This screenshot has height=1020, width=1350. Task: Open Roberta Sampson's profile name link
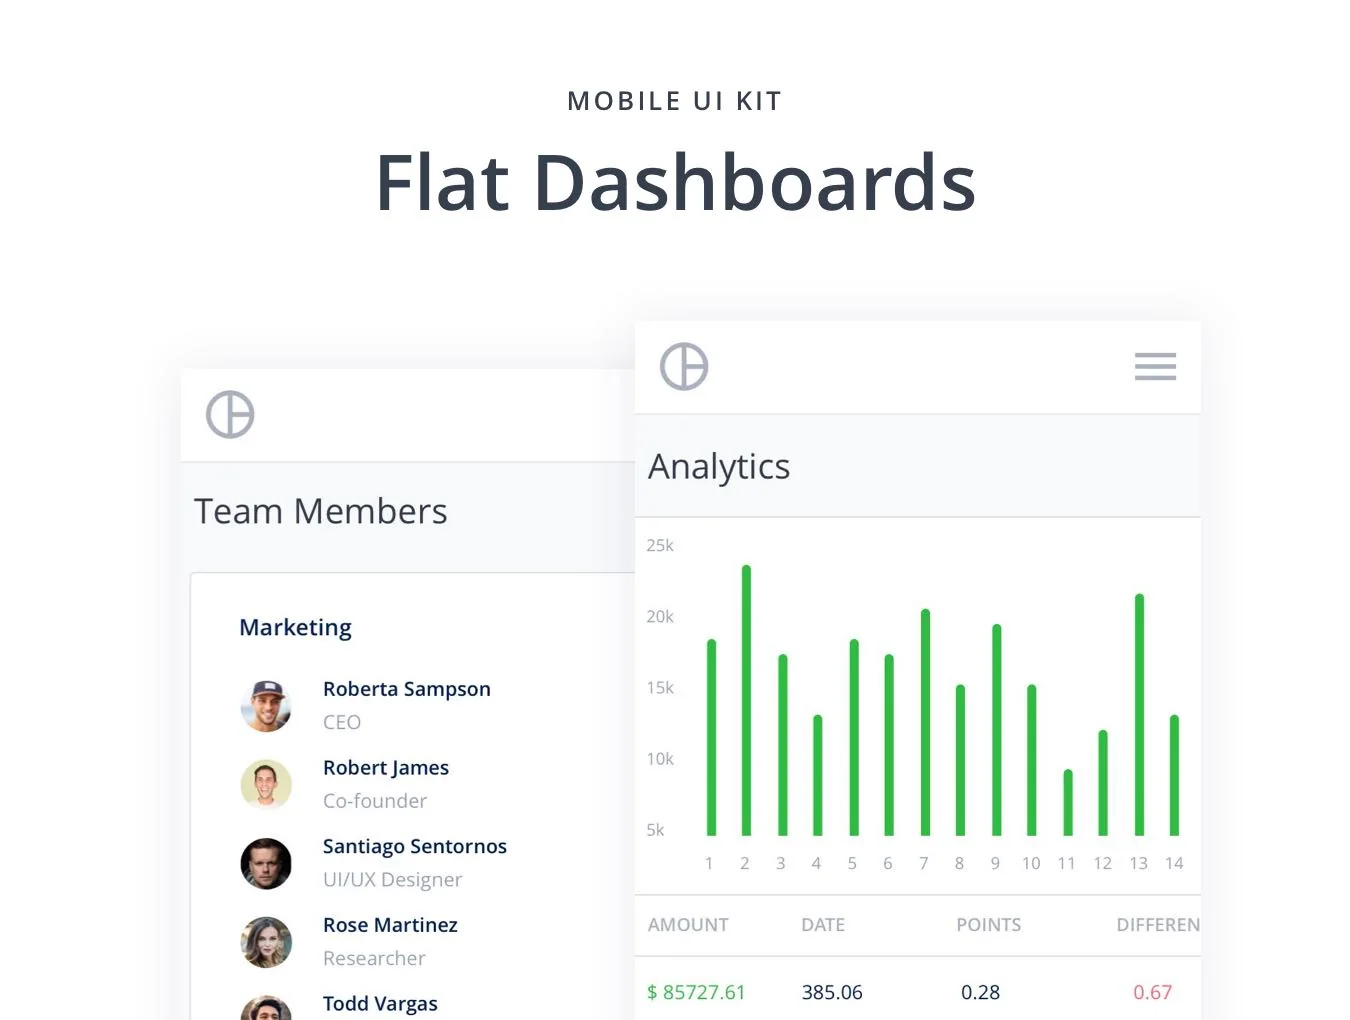407,689
